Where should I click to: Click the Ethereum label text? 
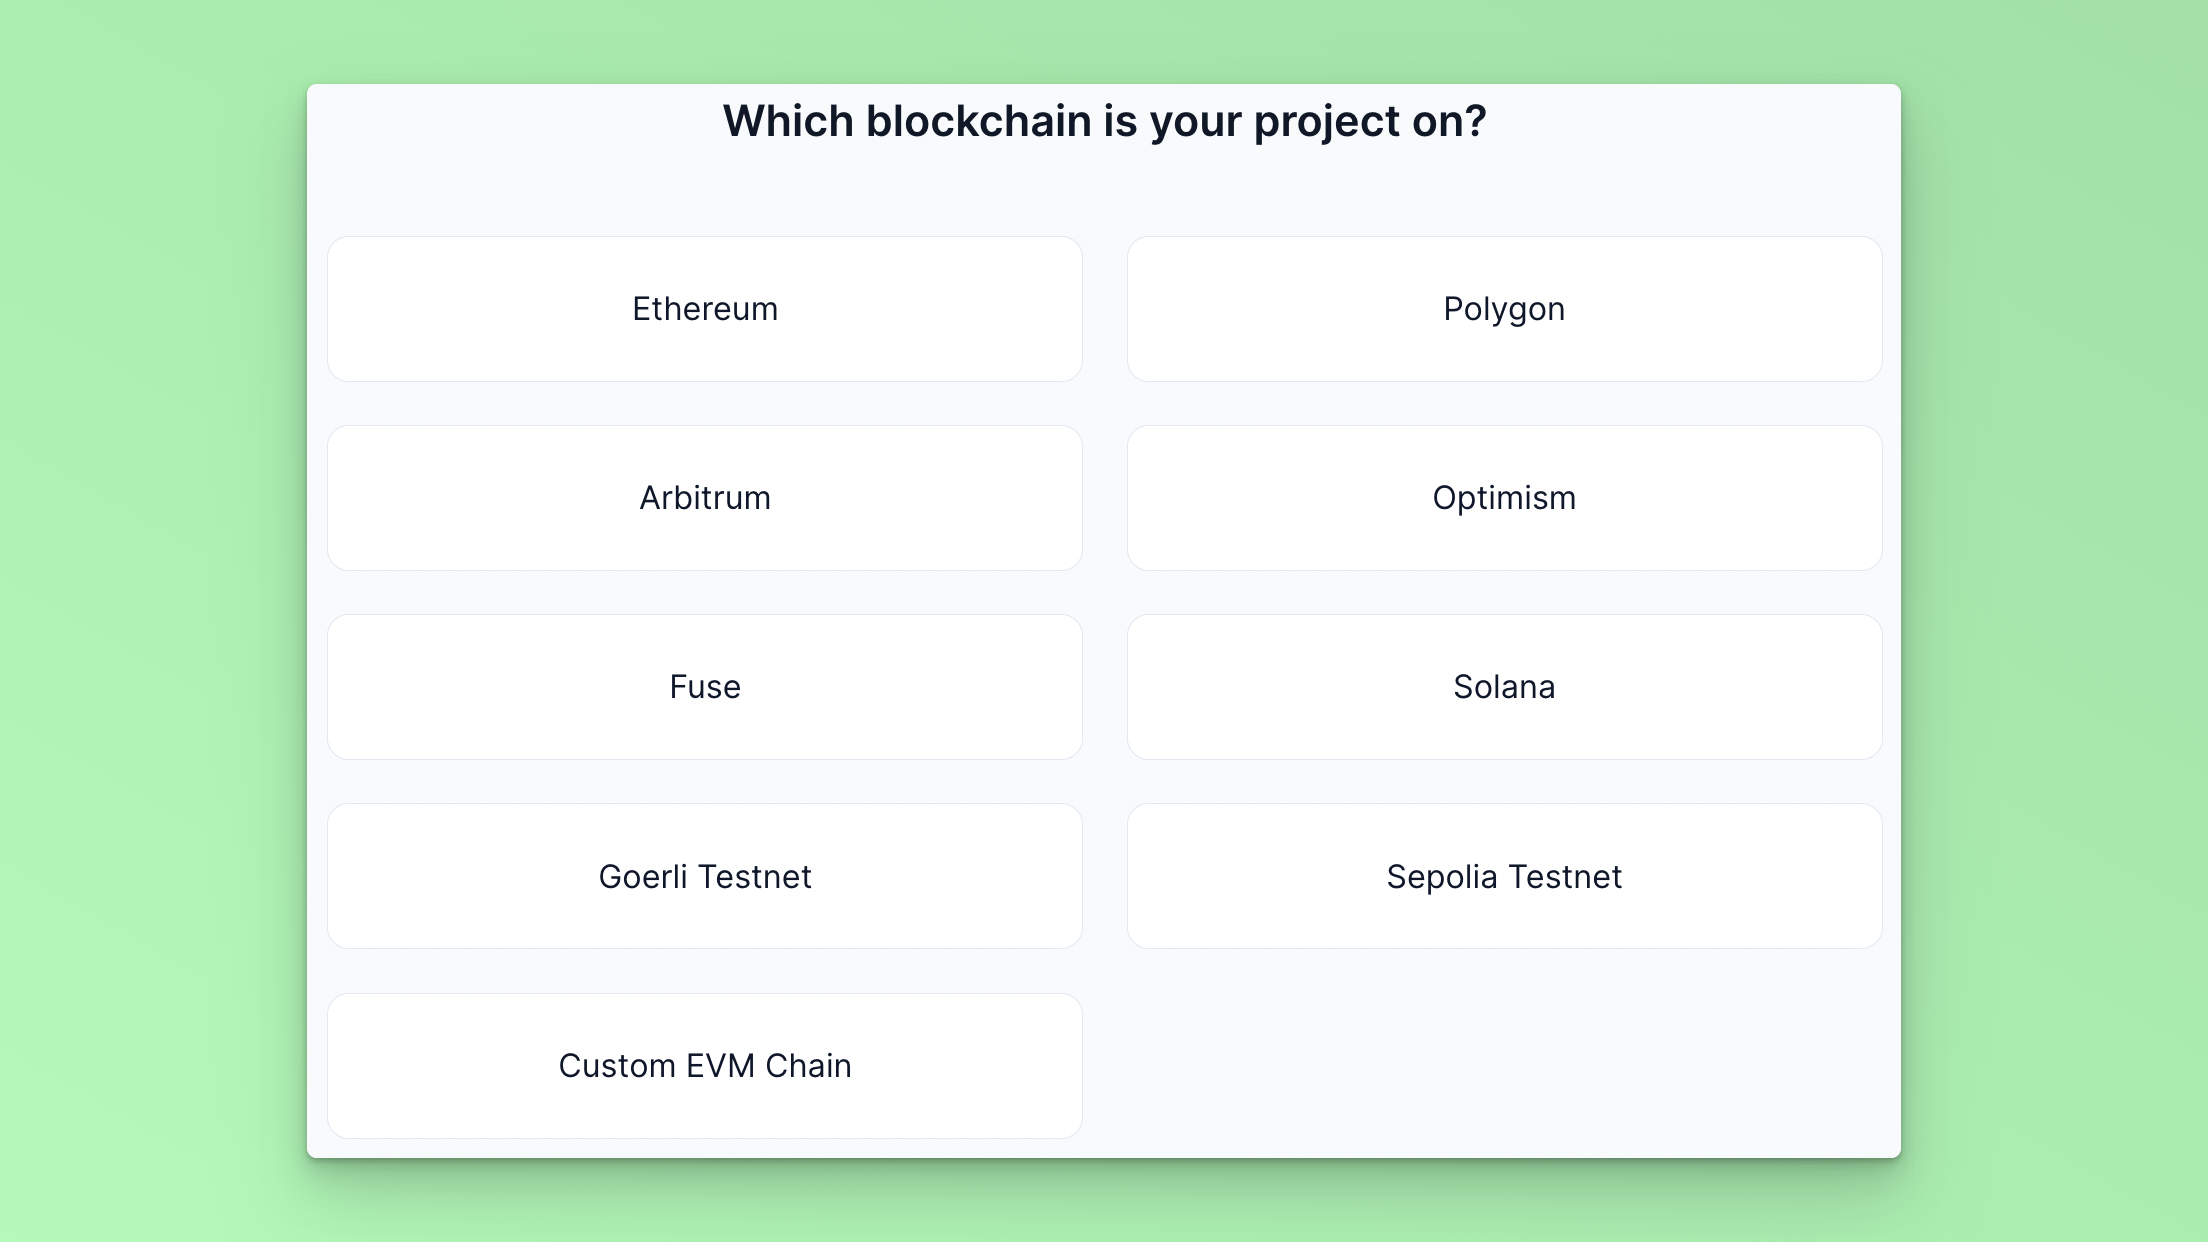pos(705,309)
